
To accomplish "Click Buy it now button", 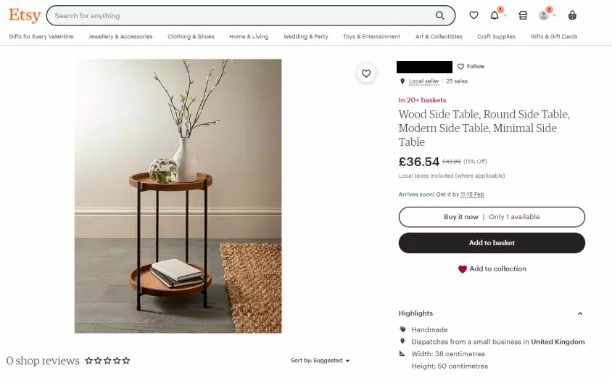I will point(492,217).
